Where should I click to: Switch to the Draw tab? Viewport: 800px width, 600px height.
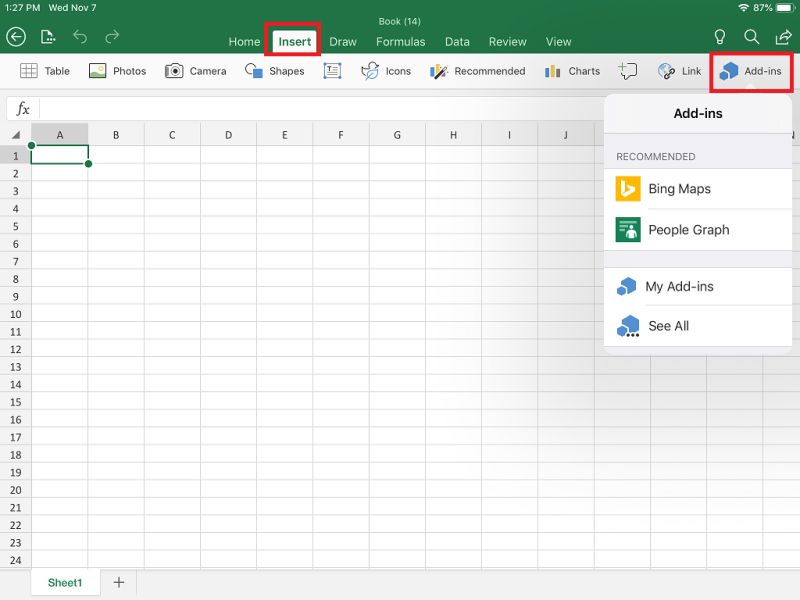[343, 42]
